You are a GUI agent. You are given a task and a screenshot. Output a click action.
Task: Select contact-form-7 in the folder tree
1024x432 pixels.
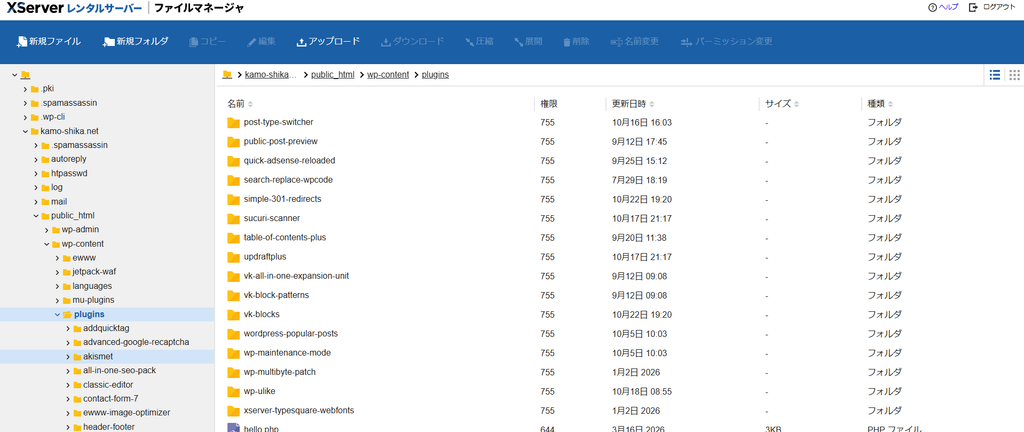(x=110, y=399)
